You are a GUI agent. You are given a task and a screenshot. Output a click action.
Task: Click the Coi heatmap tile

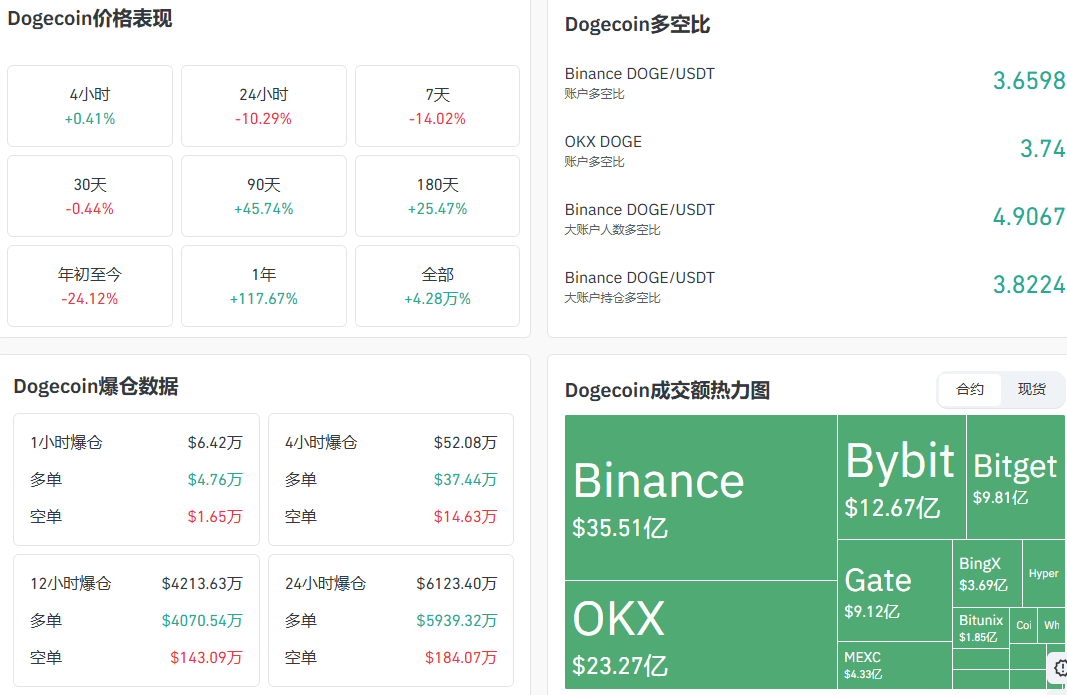(x=1023, y=625)
